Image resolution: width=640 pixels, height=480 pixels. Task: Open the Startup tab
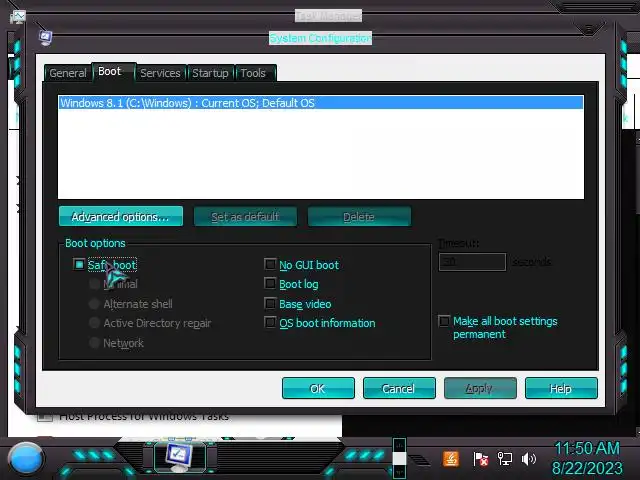210,73
